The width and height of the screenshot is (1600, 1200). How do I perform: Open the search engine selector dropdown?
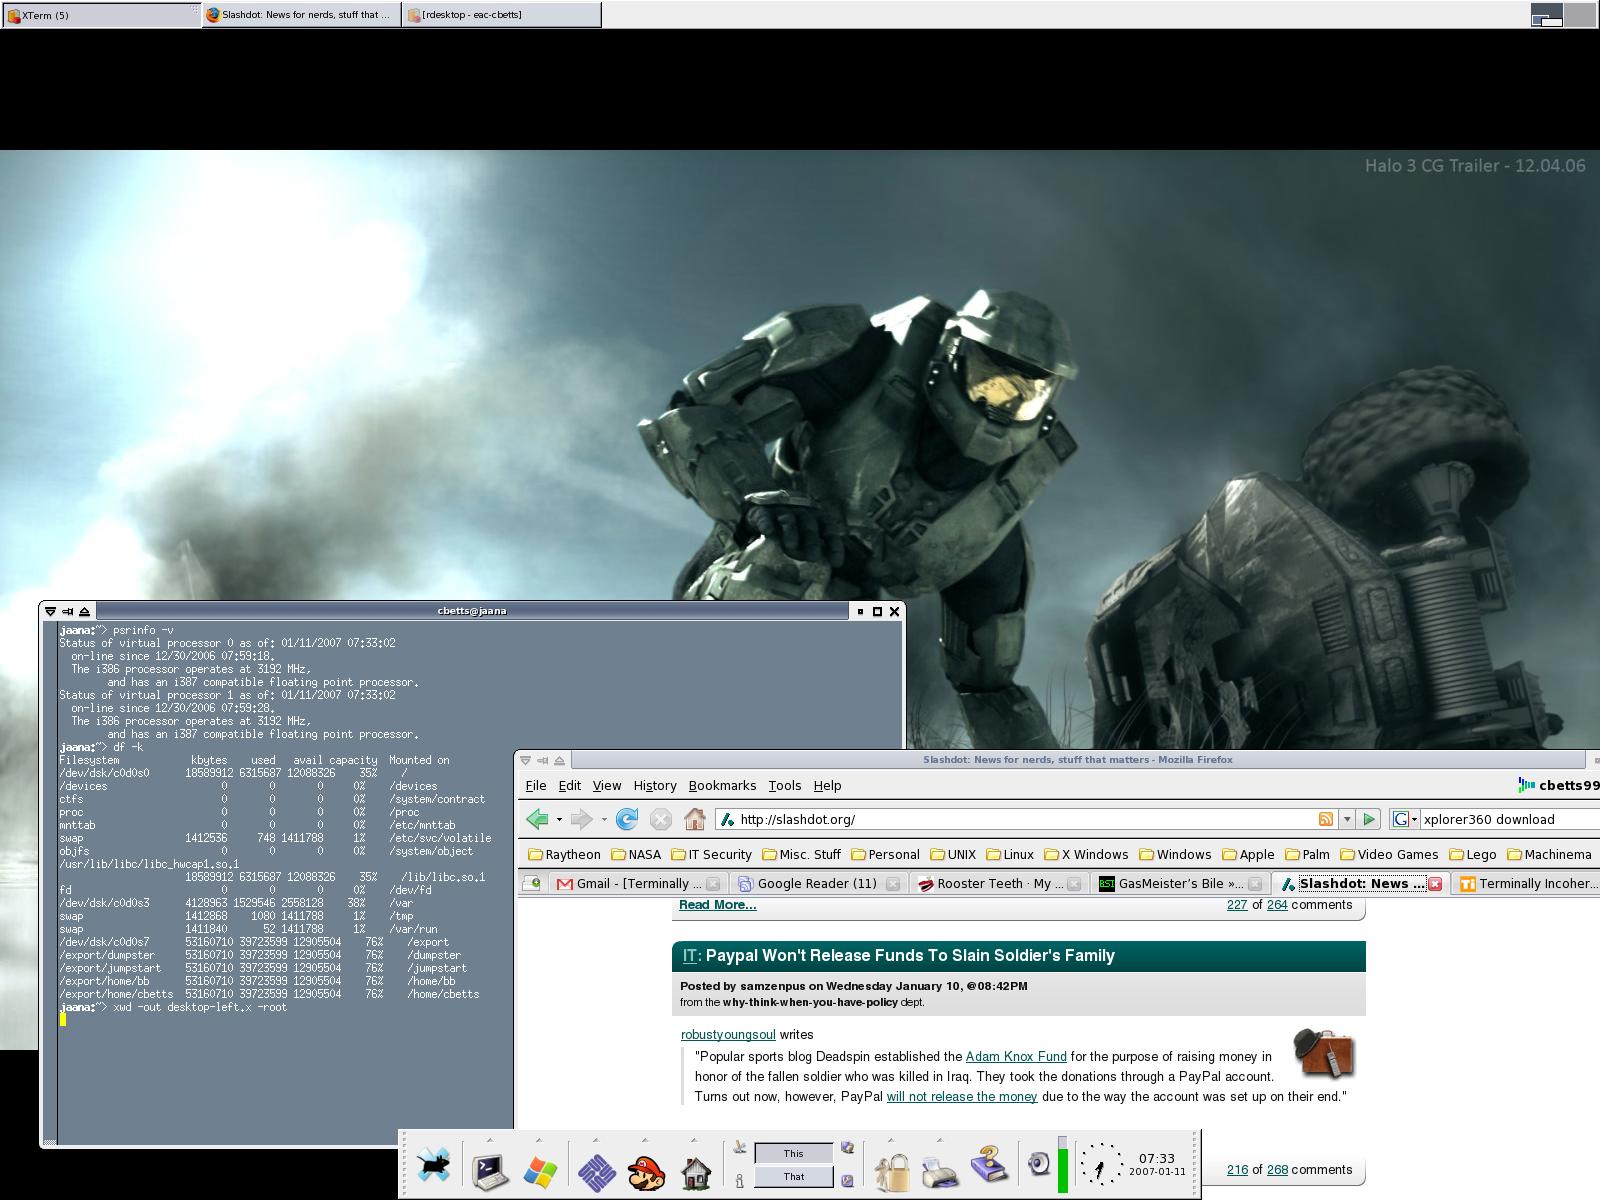1405,819
